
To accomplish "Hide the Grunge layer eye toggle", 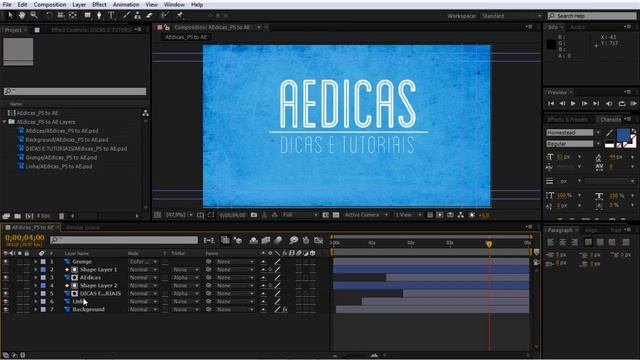I will pos(6,262).
